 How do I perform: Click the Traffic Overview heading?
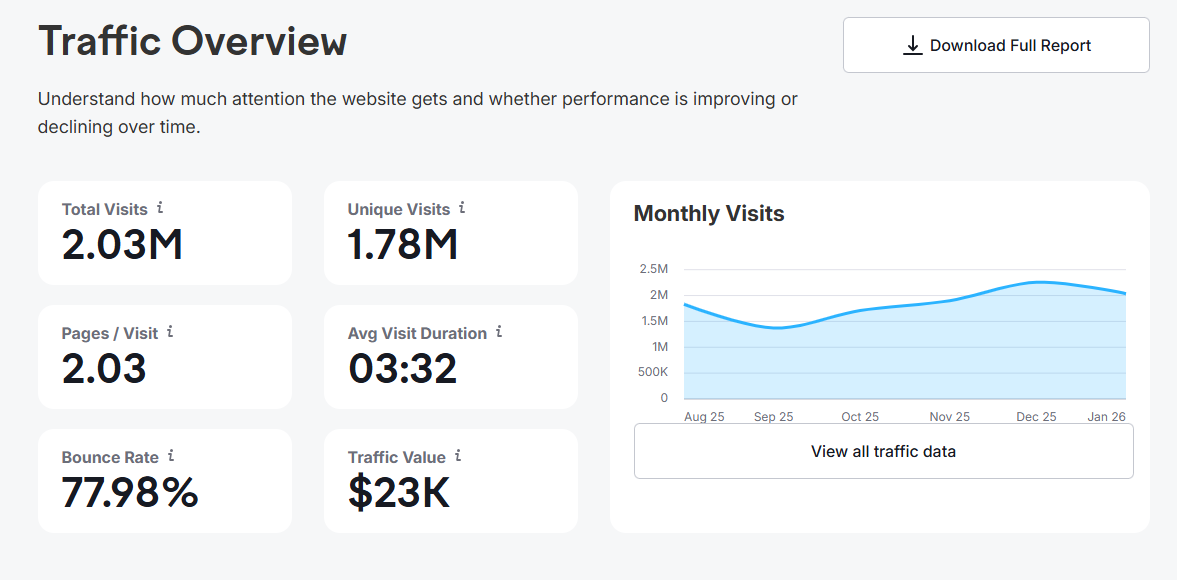[192, 41]
